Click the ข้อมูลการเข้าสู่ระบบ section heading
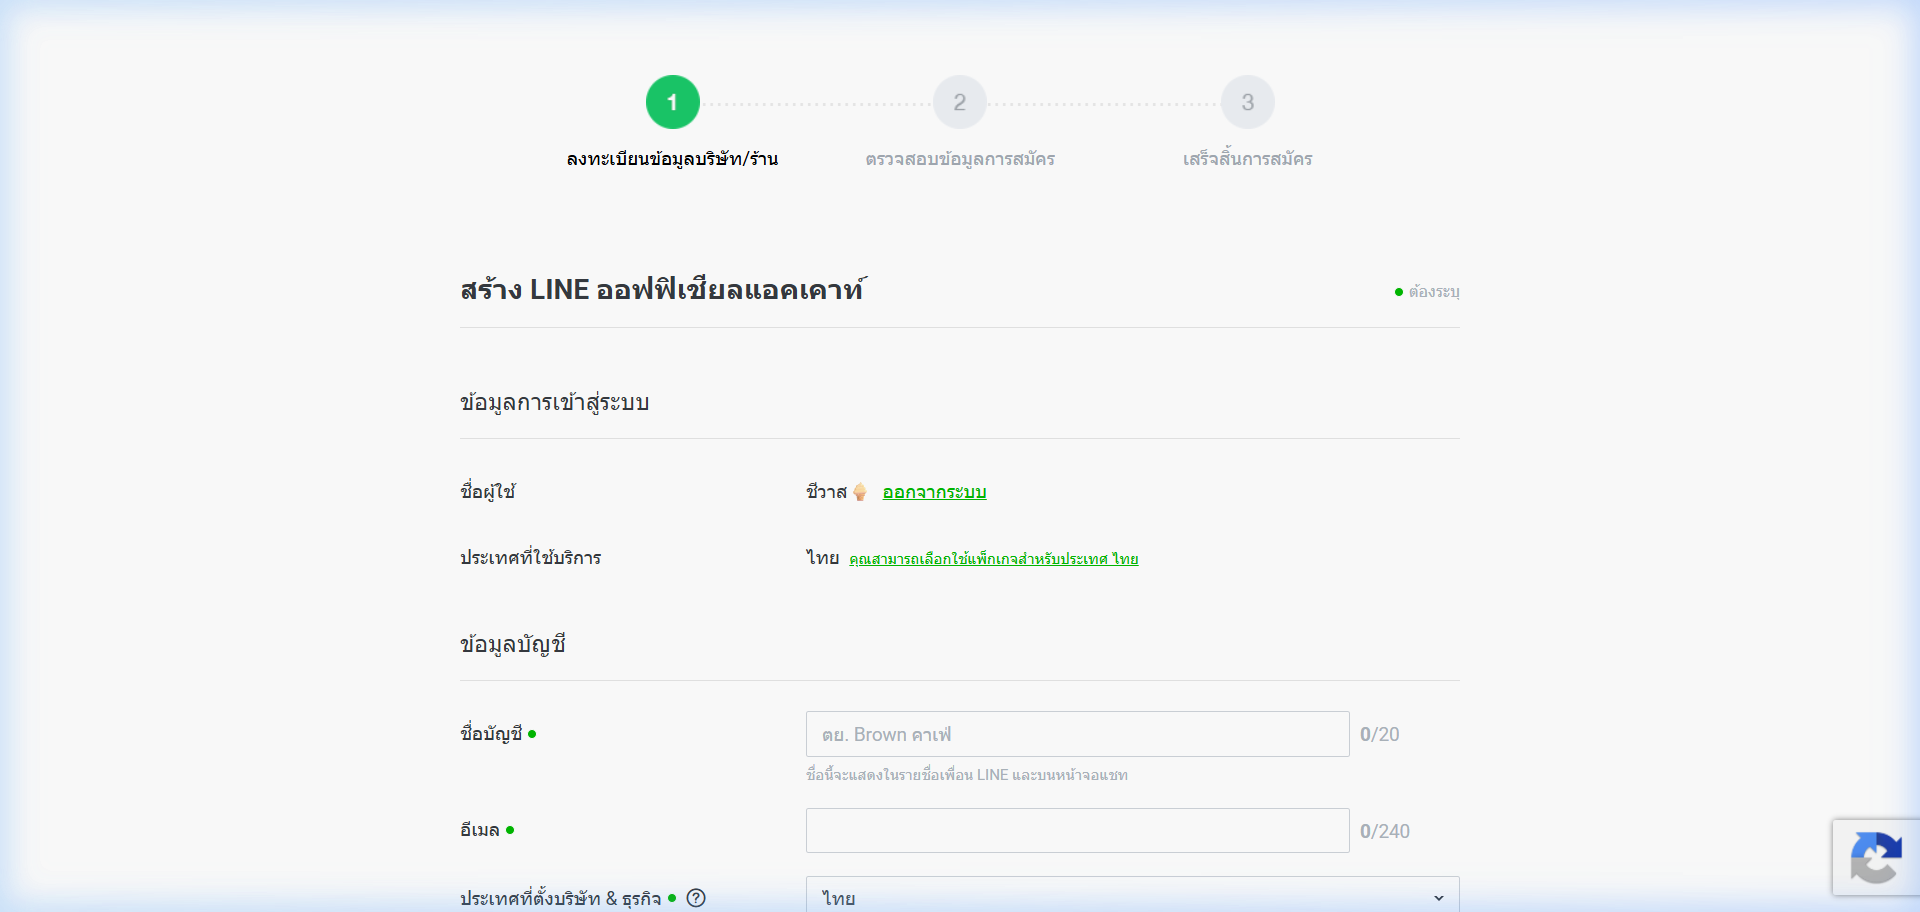This screenshot has height=912, width=1920. pos(555,403)
